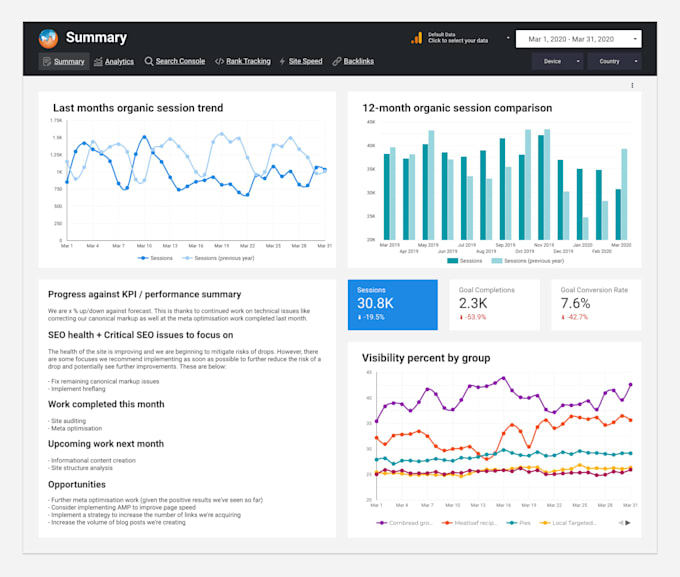Toggle Sessions (previous year) legend in trend chart
This screenshot has width=680, height=577.
(218, 258)
